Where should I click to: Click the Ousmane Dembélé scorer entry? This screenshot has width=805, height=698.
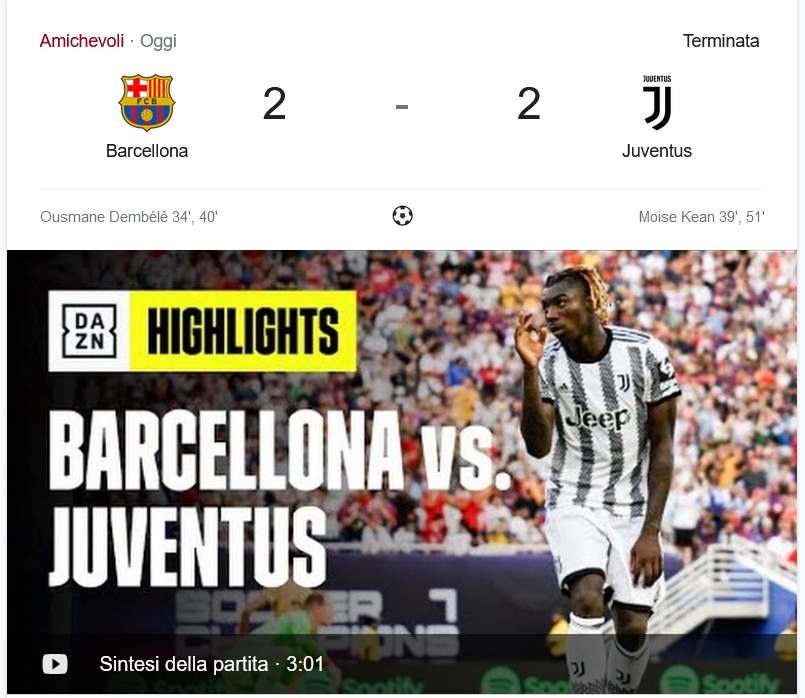click(129, 217)
